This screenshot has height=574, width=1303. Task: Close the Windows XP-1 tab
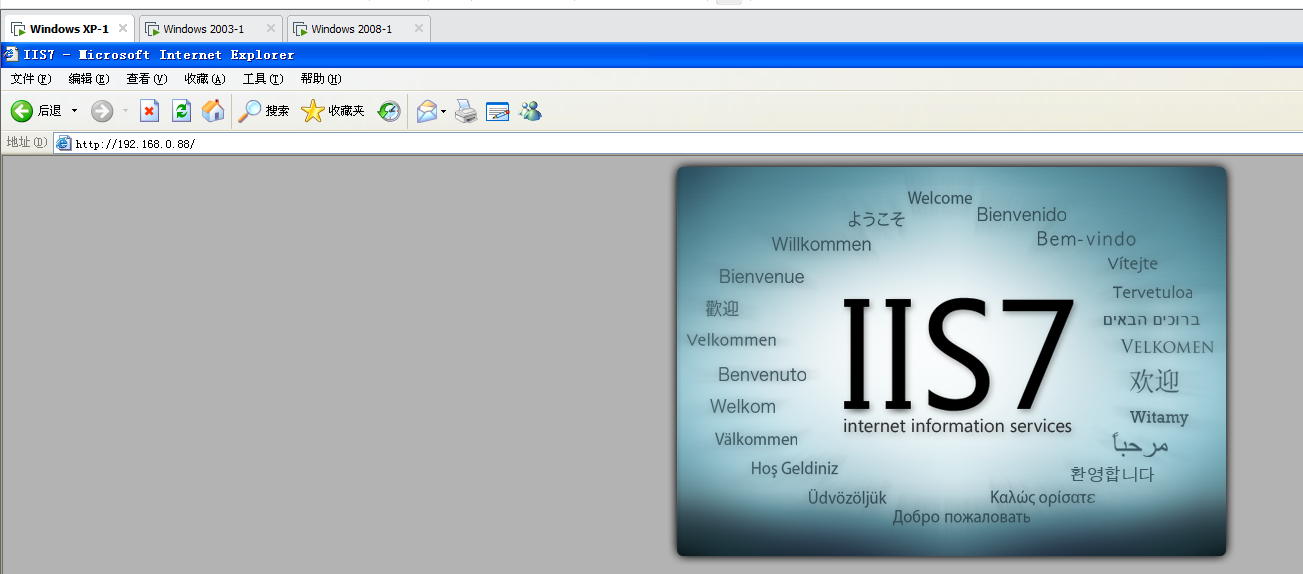[122, 29]
